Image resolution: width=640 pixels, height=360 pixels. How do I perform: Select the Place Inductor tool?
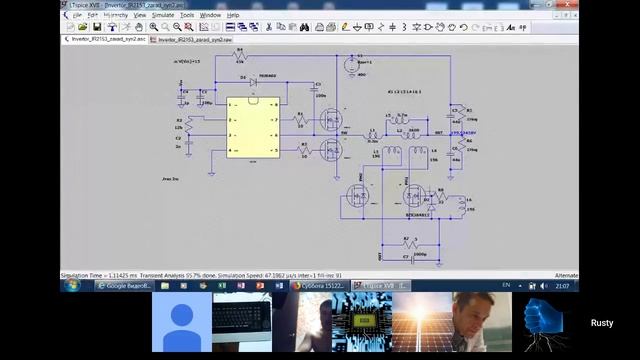coord(404,27)
